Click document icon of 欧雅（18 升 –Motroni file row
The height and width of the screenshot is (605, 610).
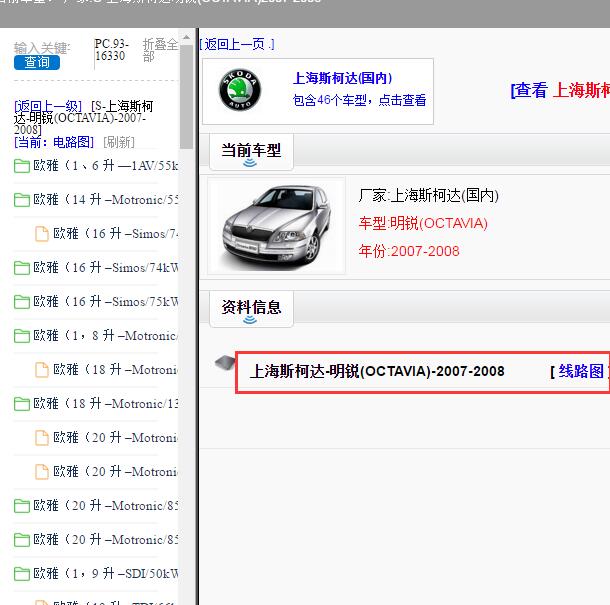pyautogui.click(x=42, y=370)
